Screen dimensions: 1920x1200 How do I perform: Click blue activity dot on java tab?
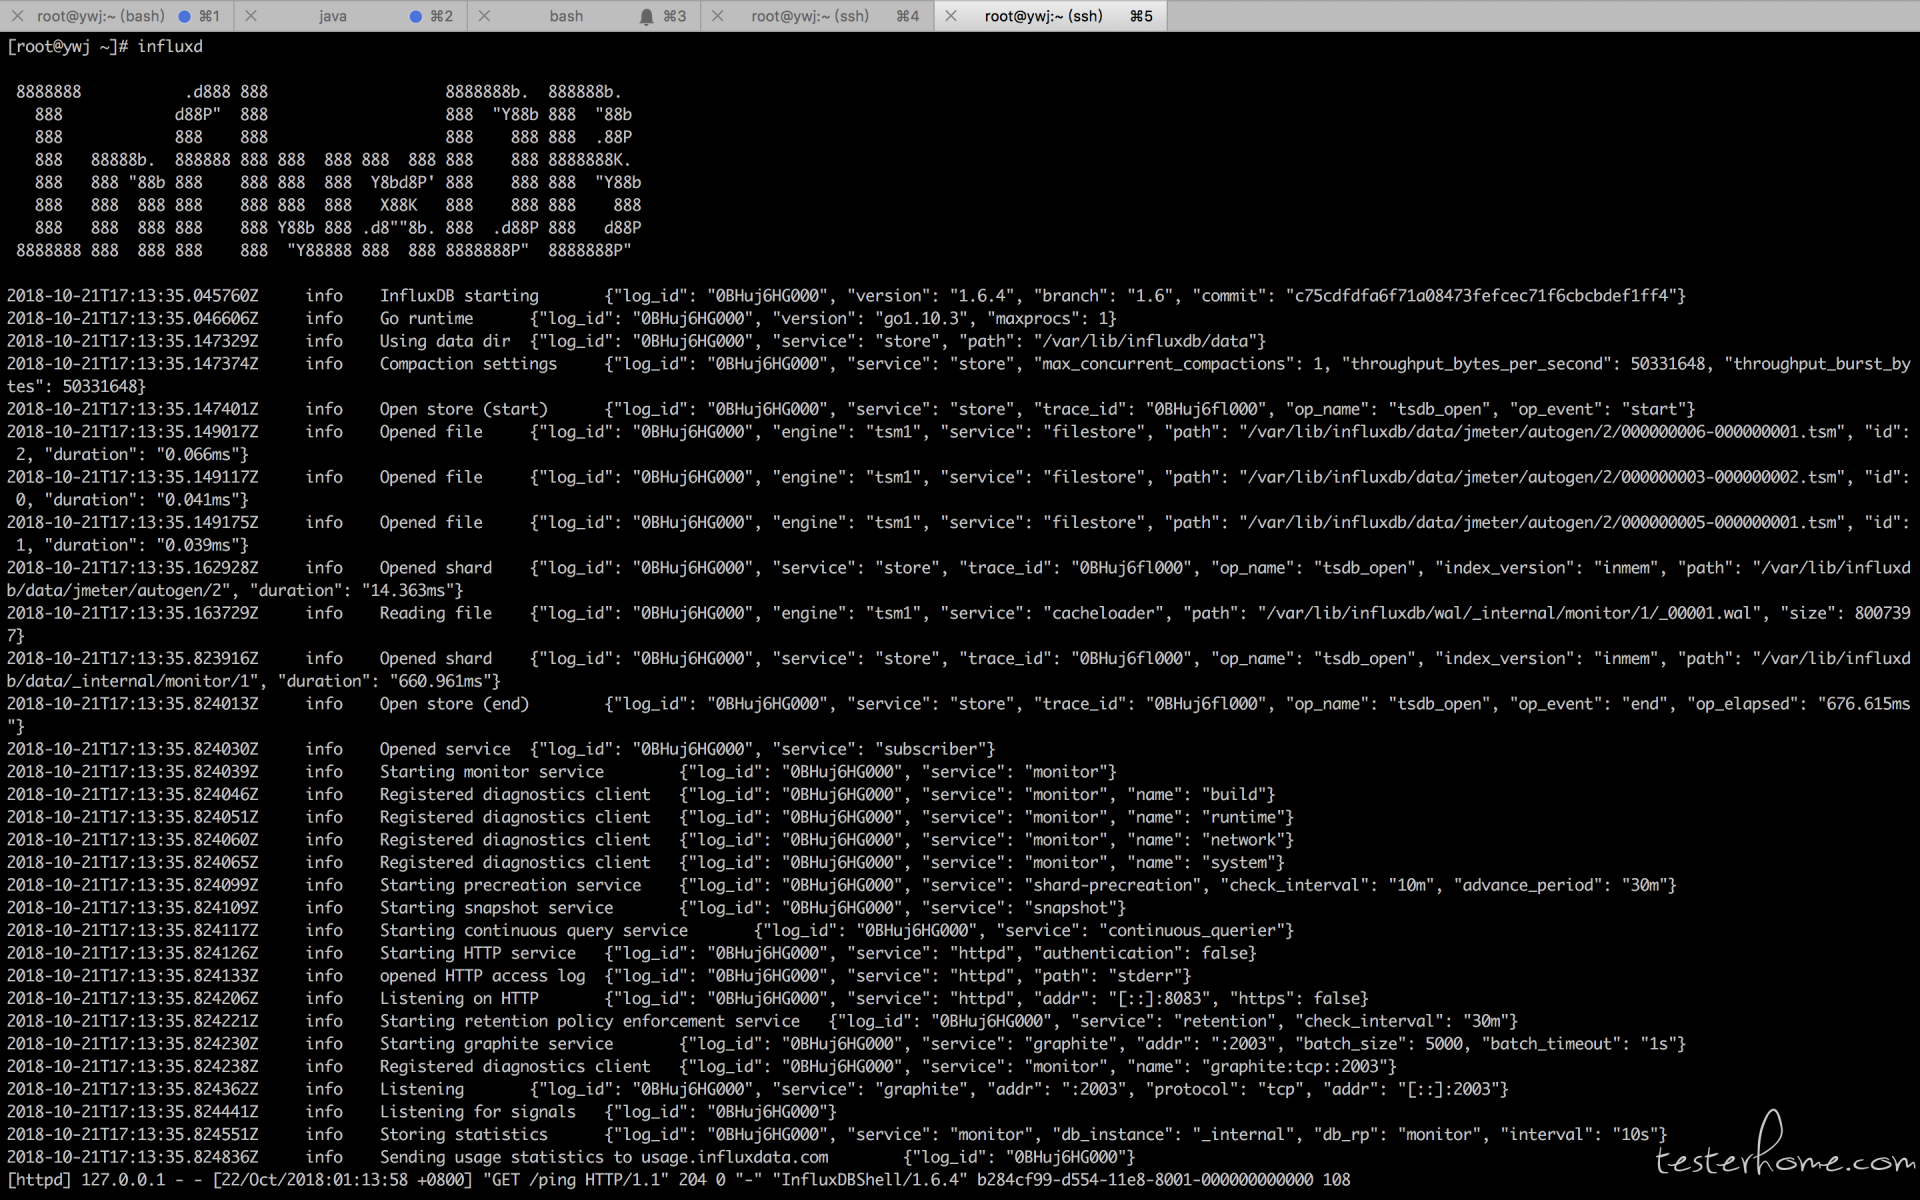[415, 16]
